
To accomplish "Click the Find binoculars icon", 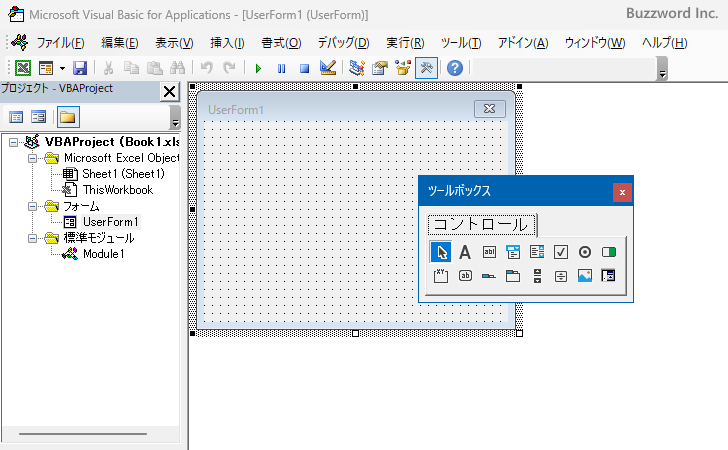I will tap(177, 68).
